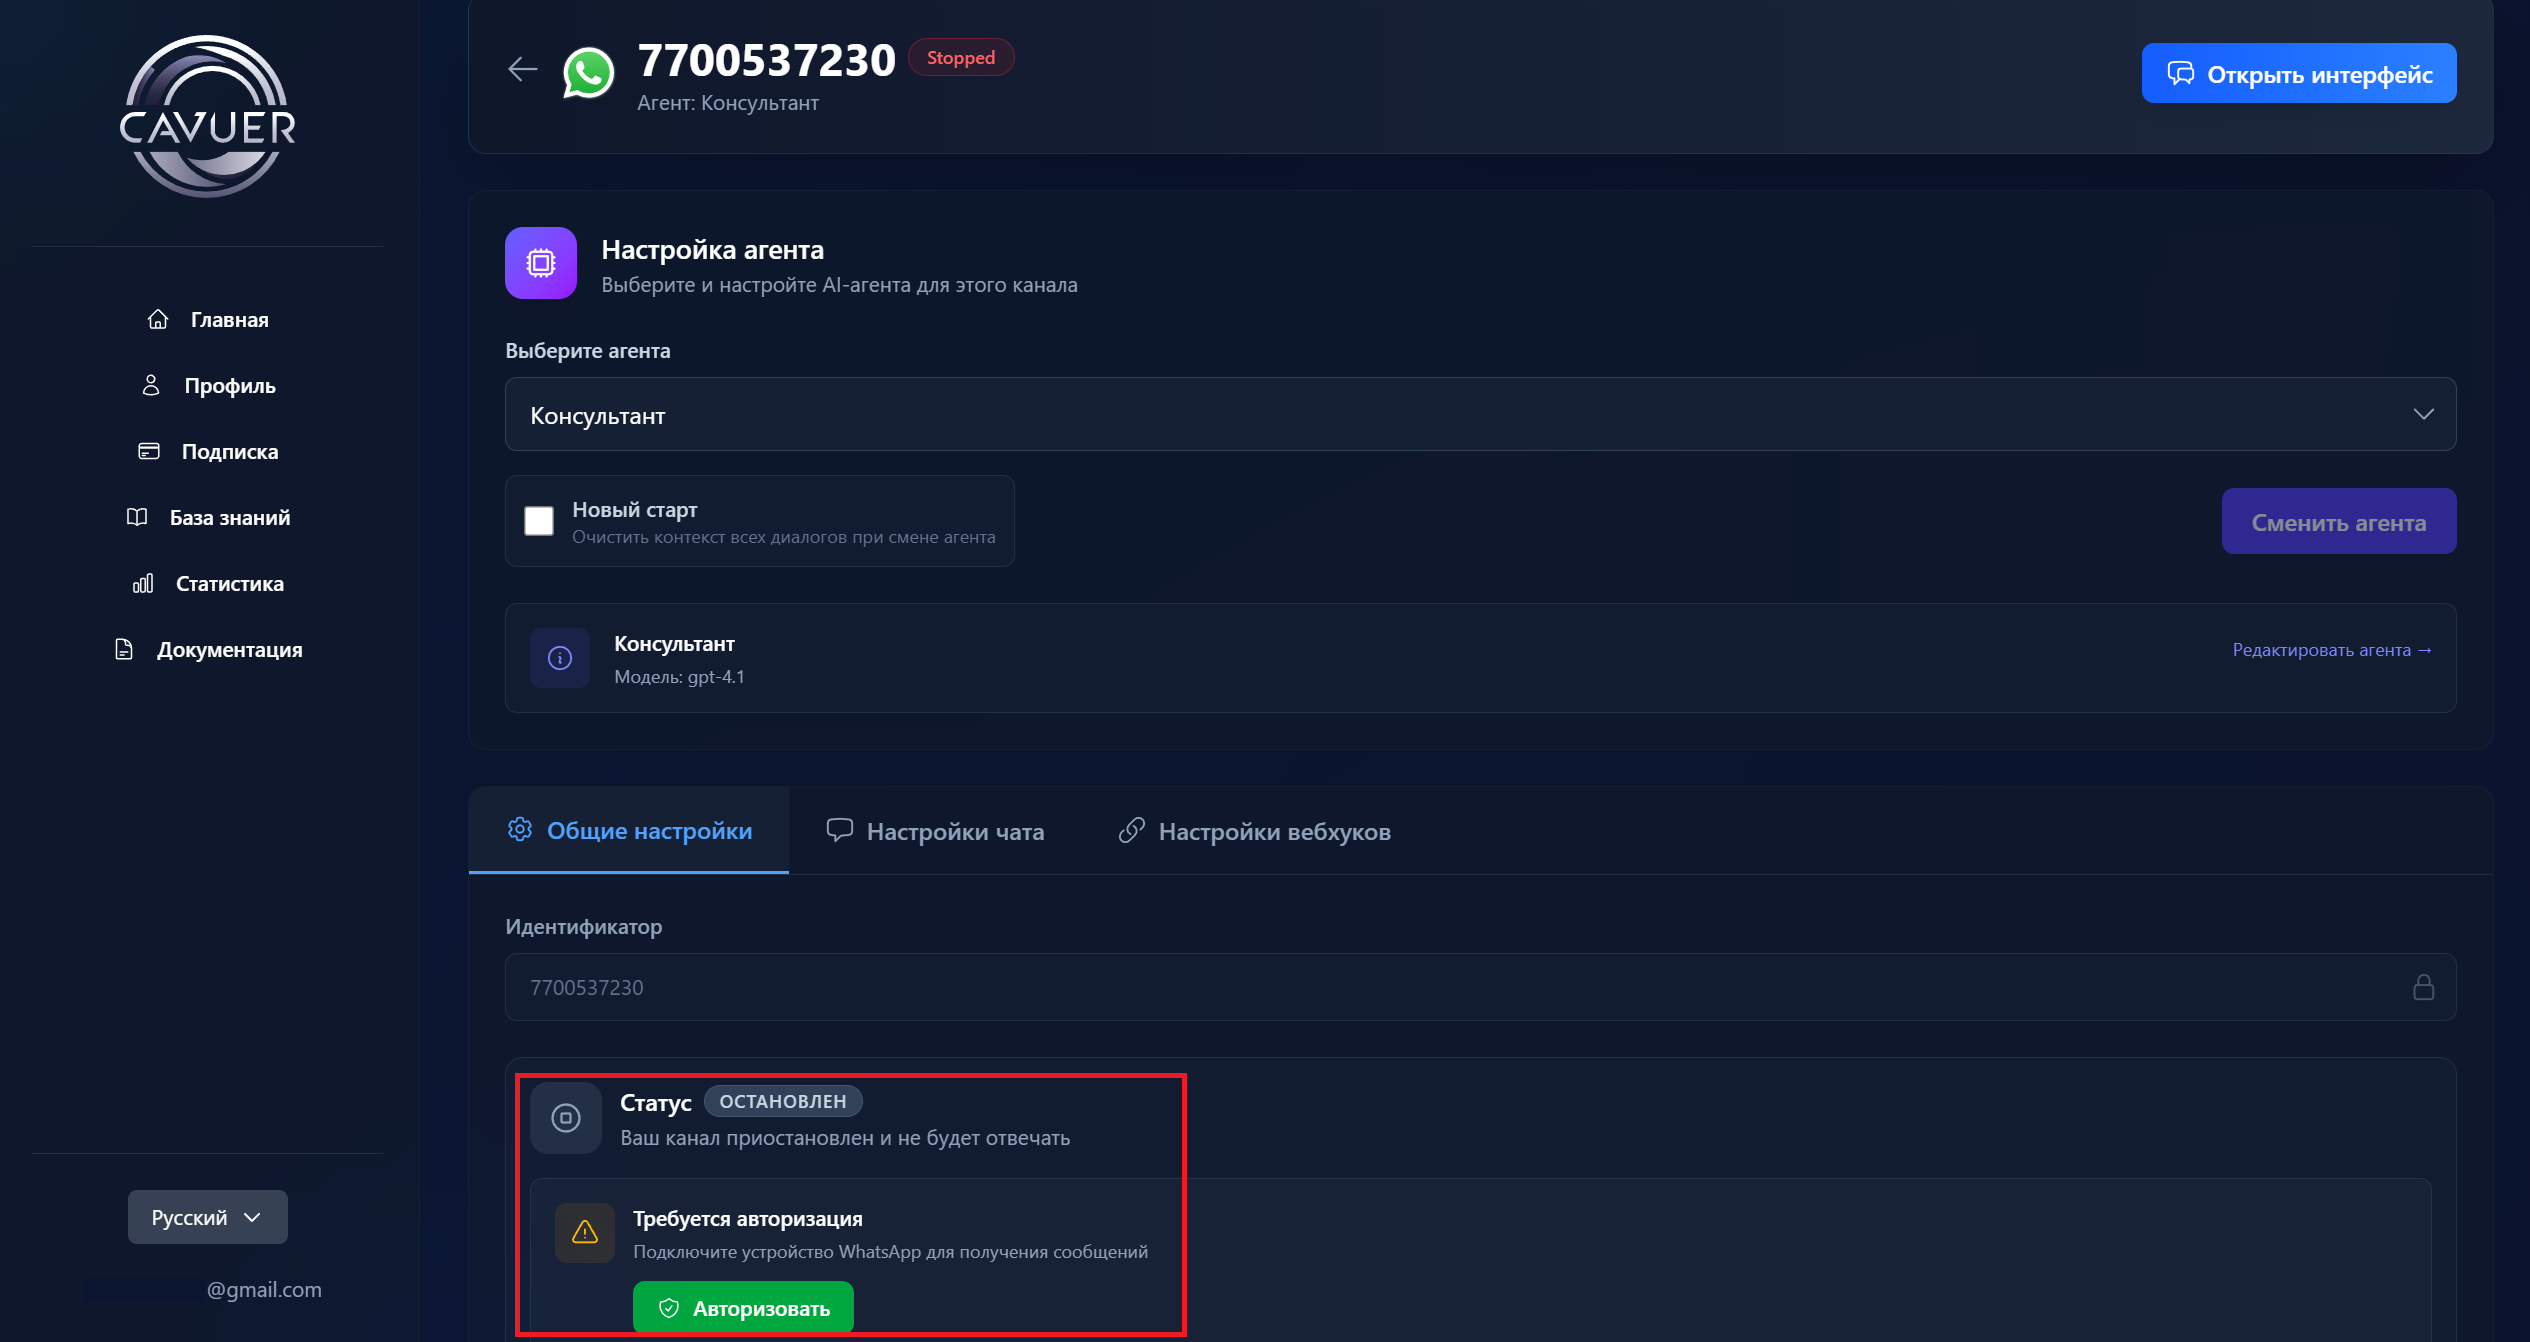Image resolution: width=2530 pixels, height=1342 pixels.
Task: Enable the Новый старт checkbox
Action: click(539, 521)
